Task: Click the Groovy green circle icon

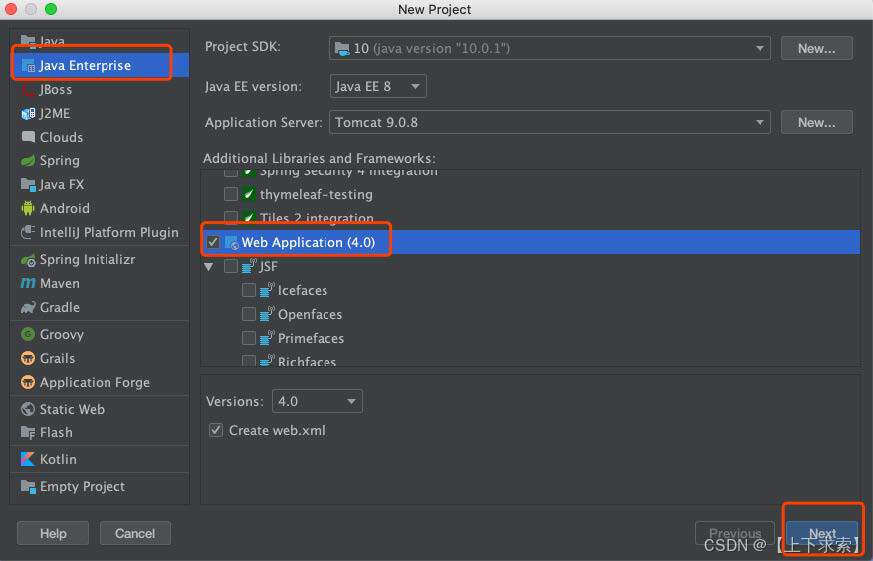Action: click(28, 334)
